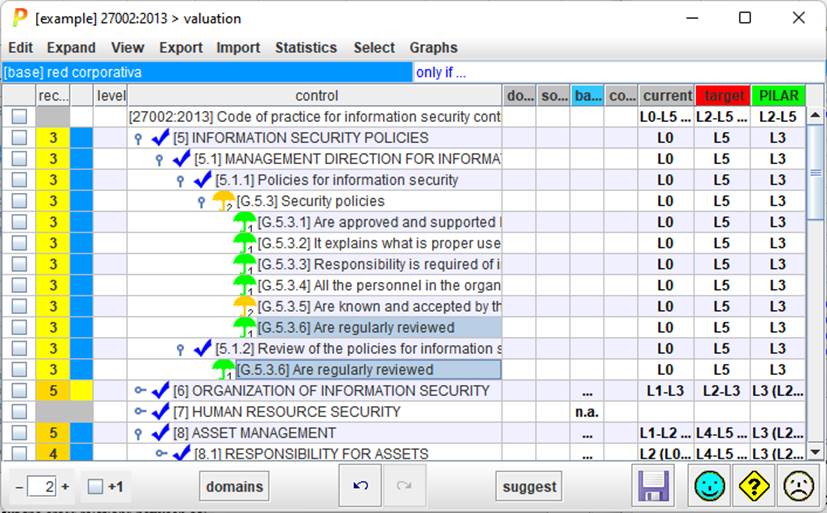This screenshot has width=827, height=513.
Task: Open the Statistics menu
Action: 306,47
